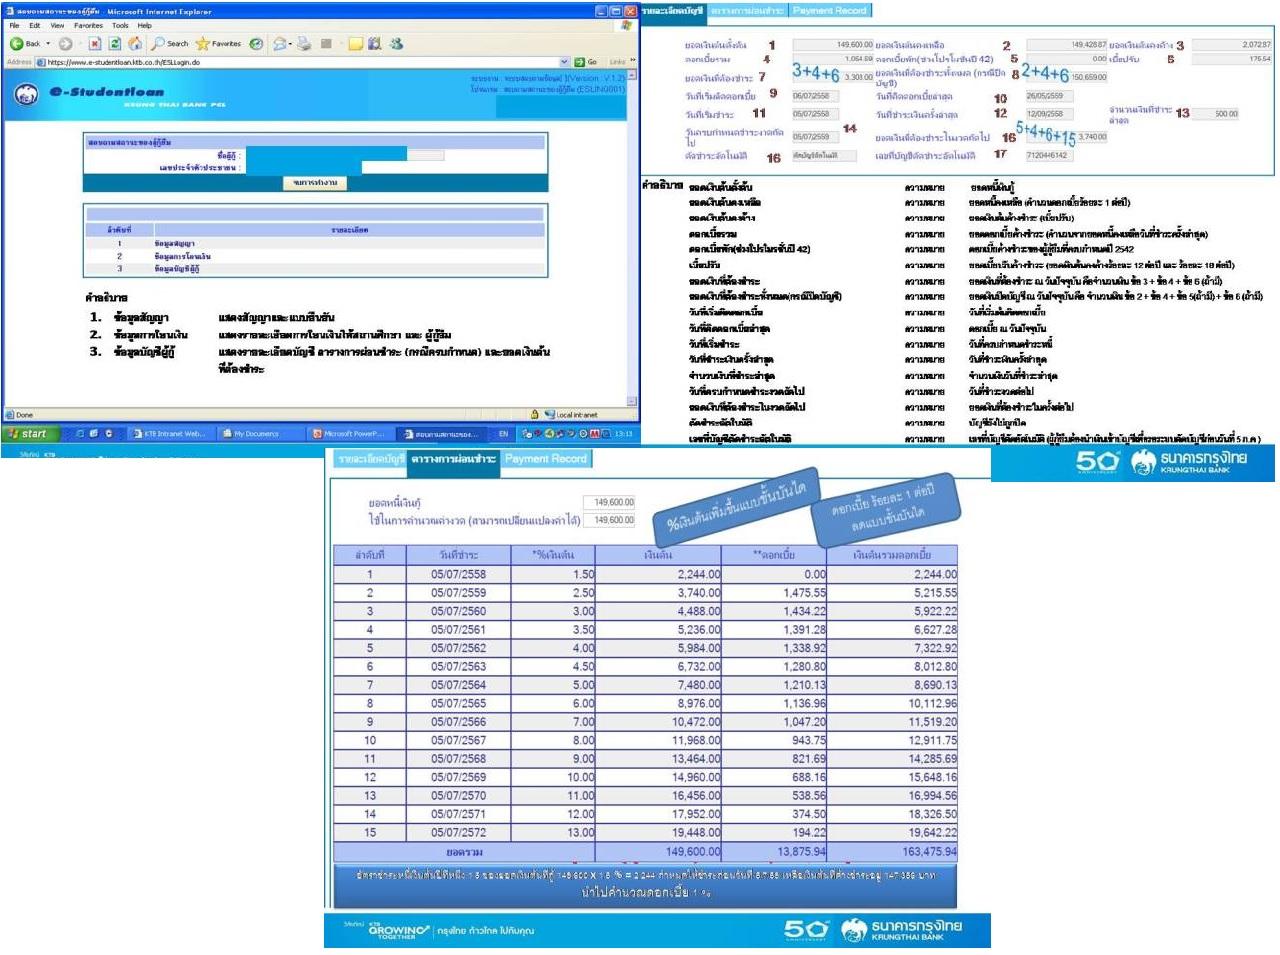
Task: Expand the Links toolbar chevron
Action: tap(632, 61)
